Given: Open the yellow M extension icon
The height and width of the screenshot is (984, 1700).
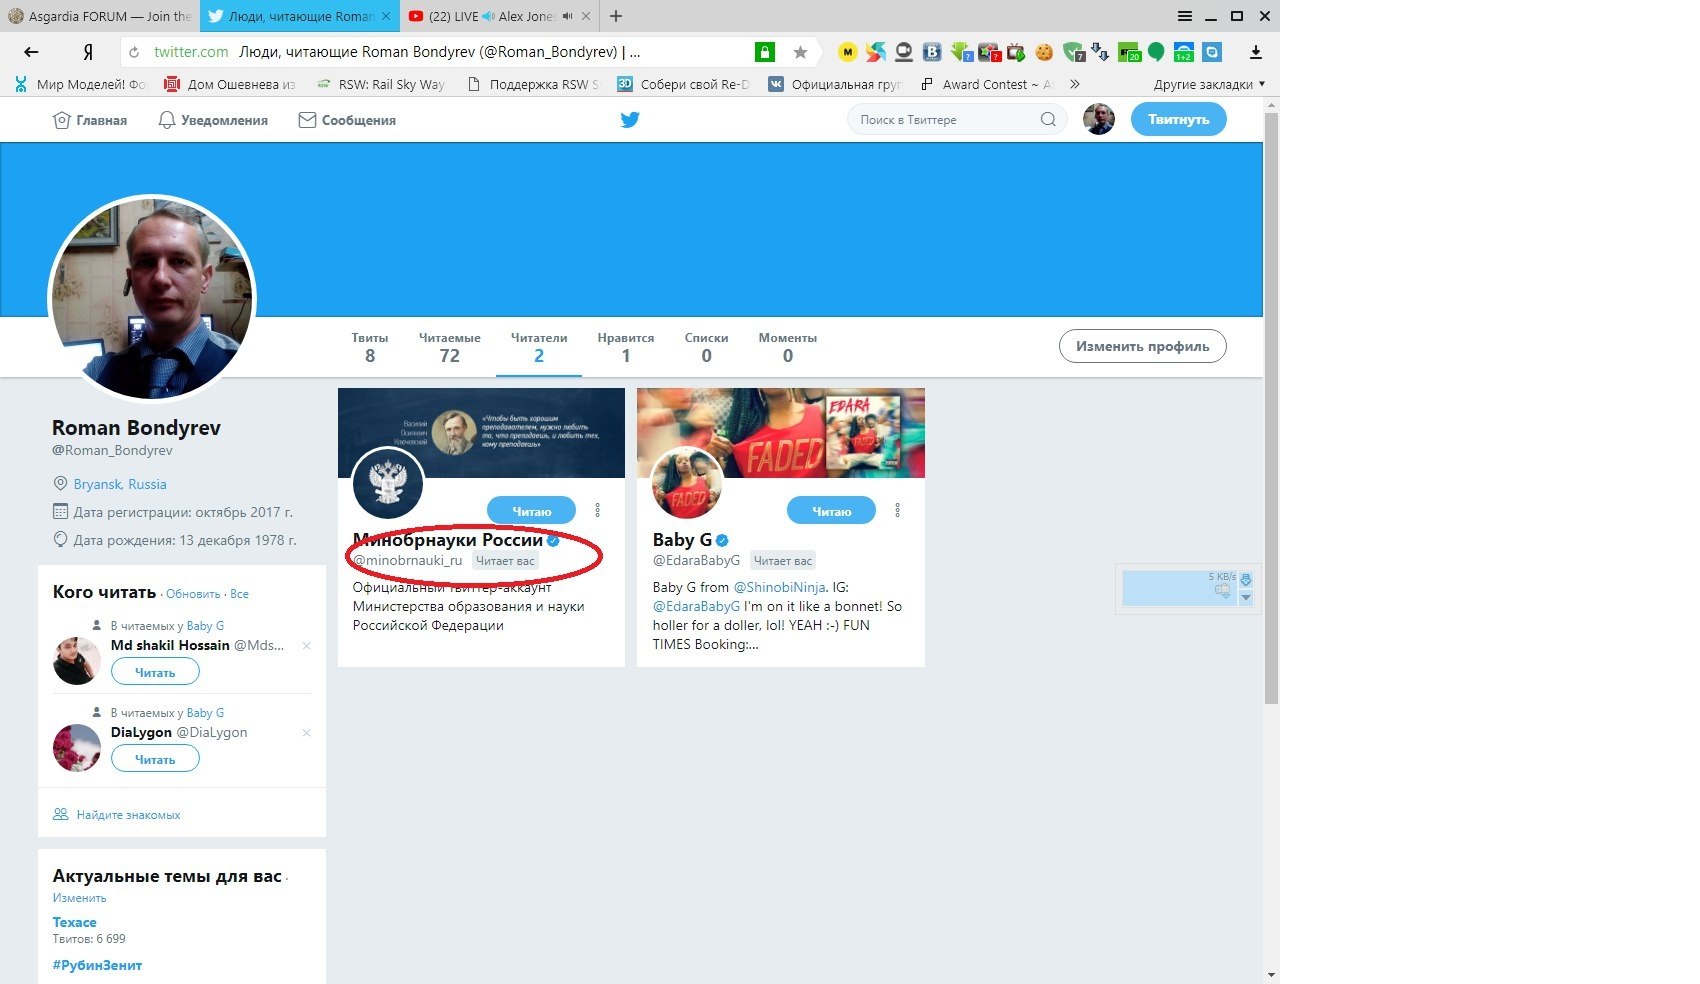Looking at the screenshot, I should point(847,52).
